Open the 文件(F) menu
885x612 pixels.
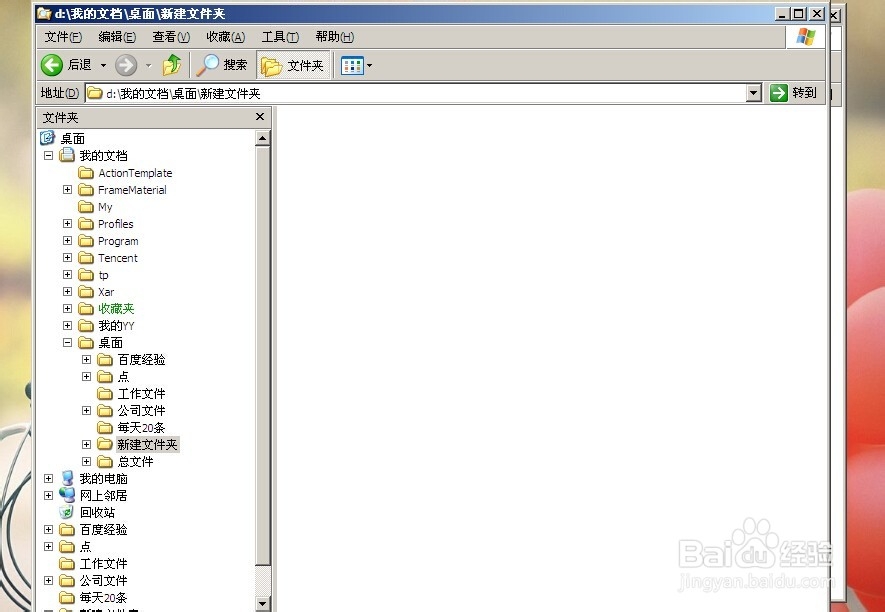pos(63,37)
